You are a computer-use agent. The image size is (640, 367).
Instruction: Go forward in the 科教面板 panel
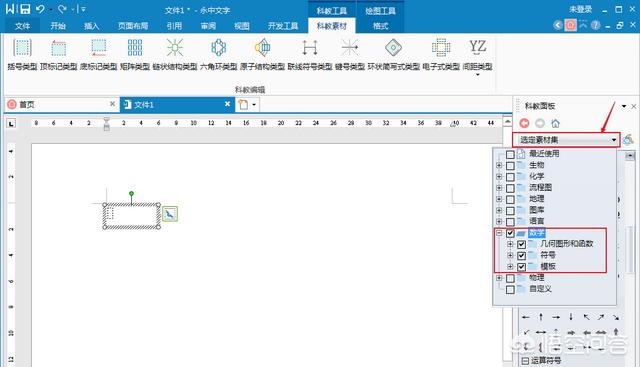(540, 123)
